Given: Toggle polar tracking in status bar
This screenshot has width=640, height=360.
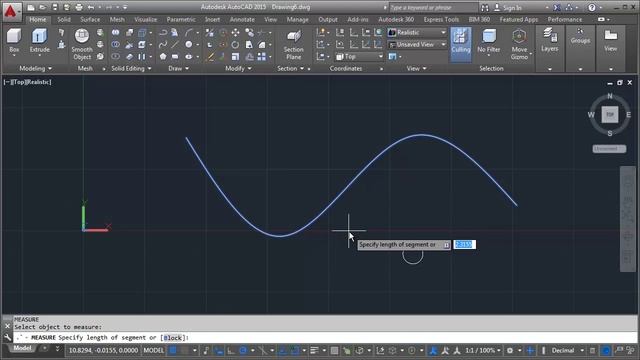Looking at the screenshot, I should pyautogui.click(x=243, y=350).
